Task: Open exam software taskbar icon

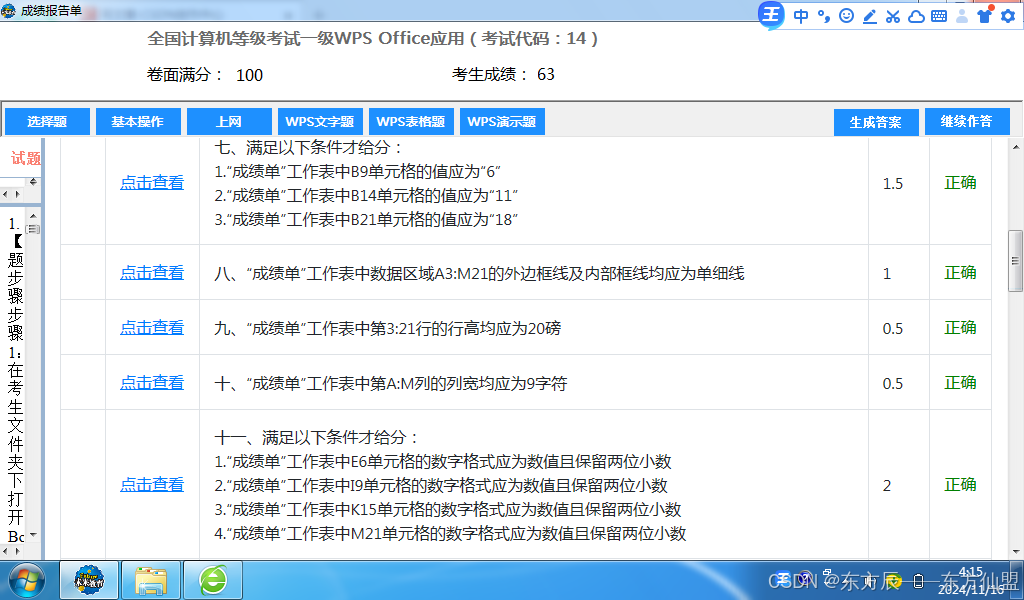Action: pyautogui.click(x=89, y=580)
